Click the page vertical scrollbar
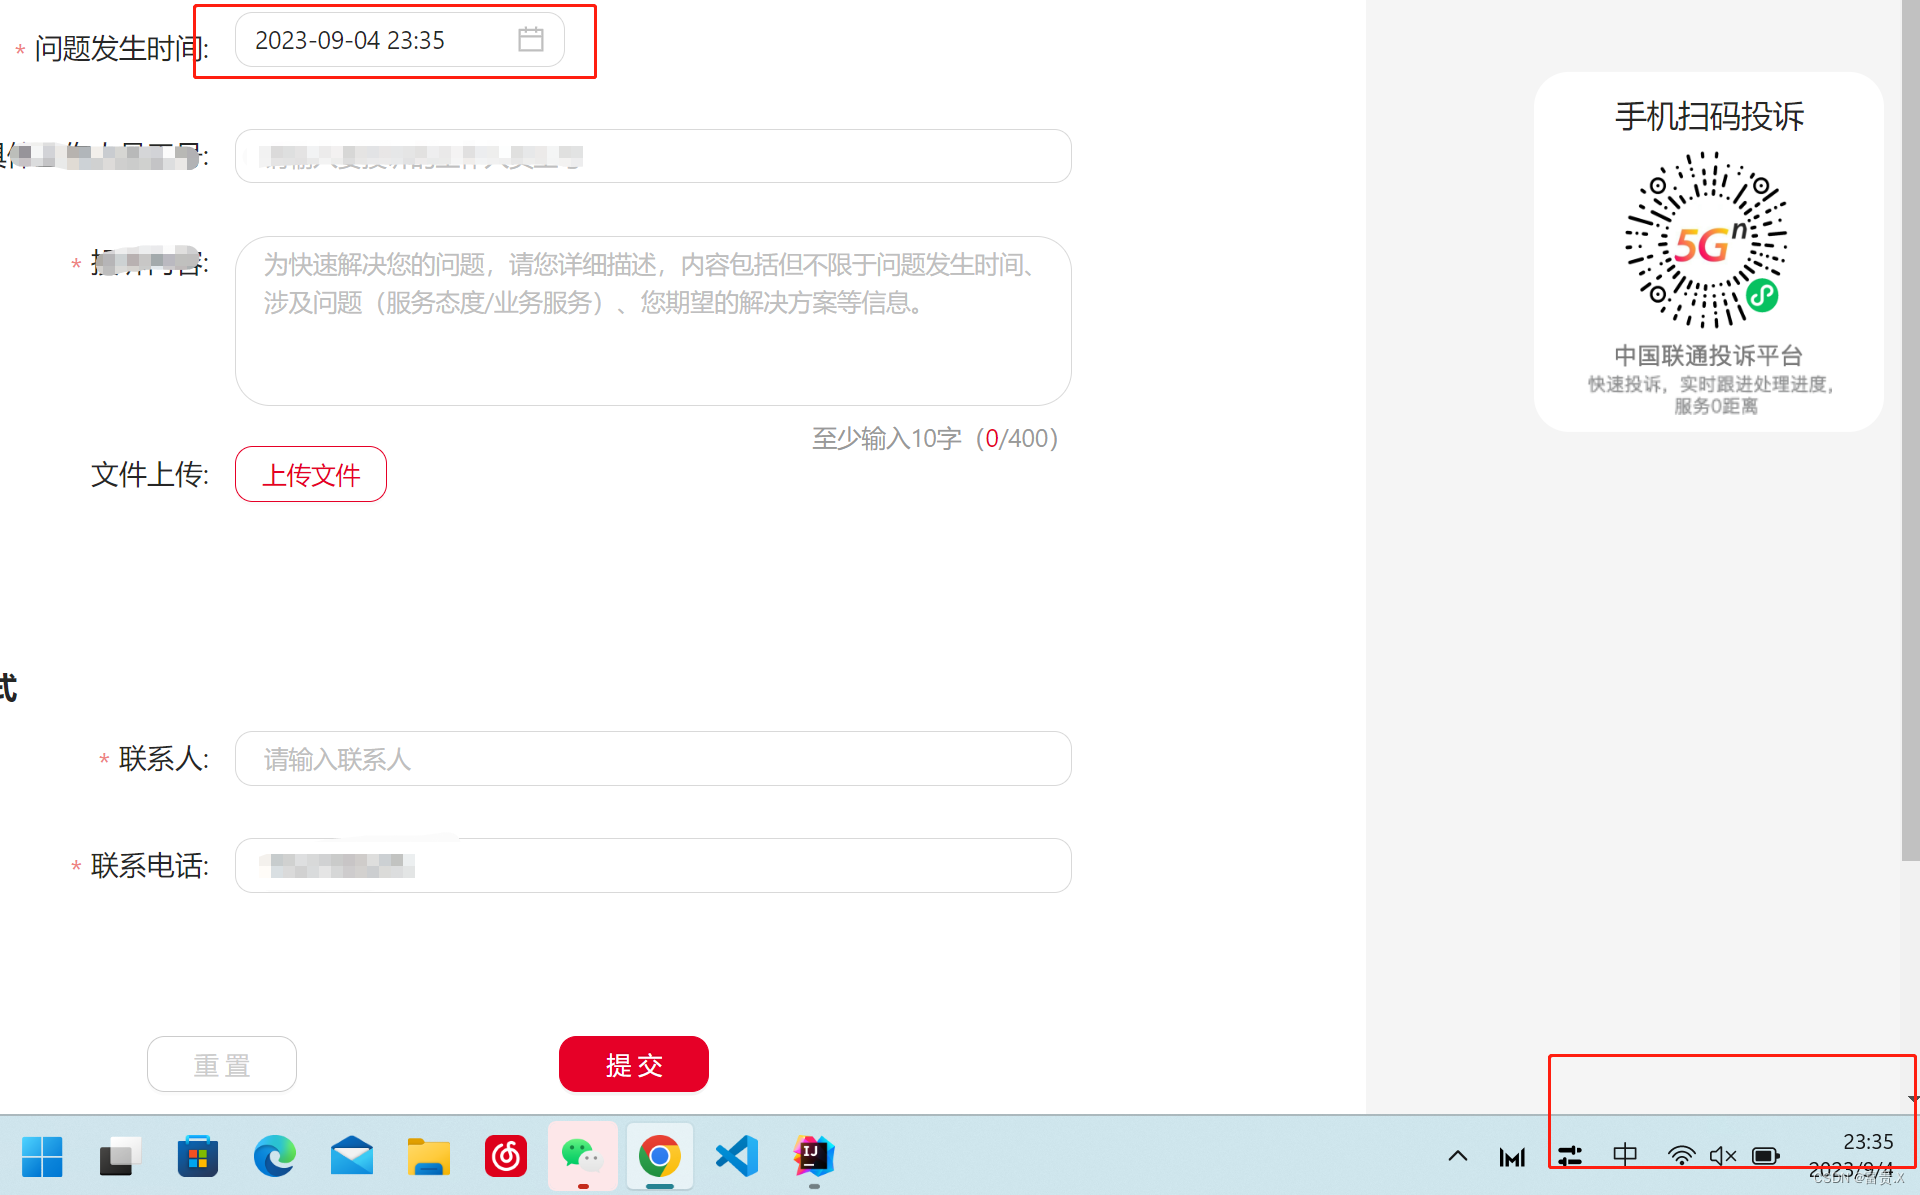The height and width of the screenshot is (1195, 1920). point(1910,430)
